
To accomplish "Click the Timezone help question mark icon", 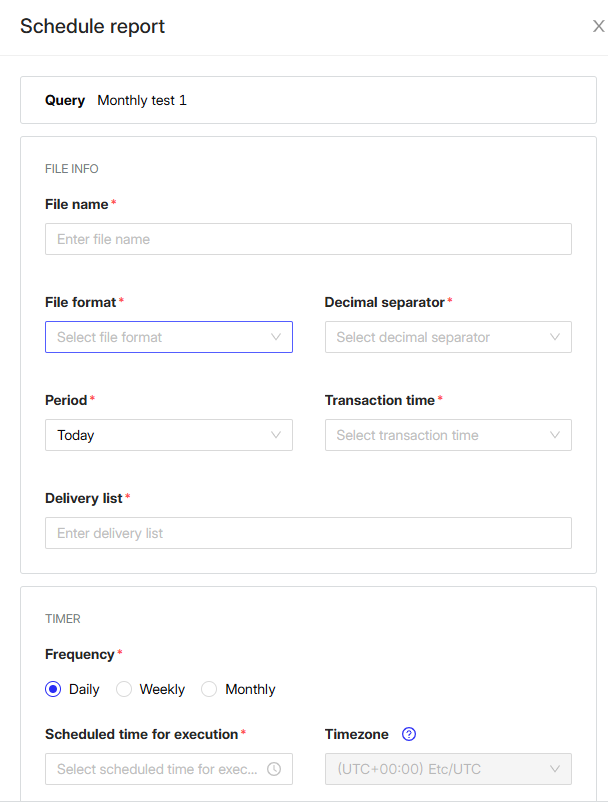I will pos(408,734).
